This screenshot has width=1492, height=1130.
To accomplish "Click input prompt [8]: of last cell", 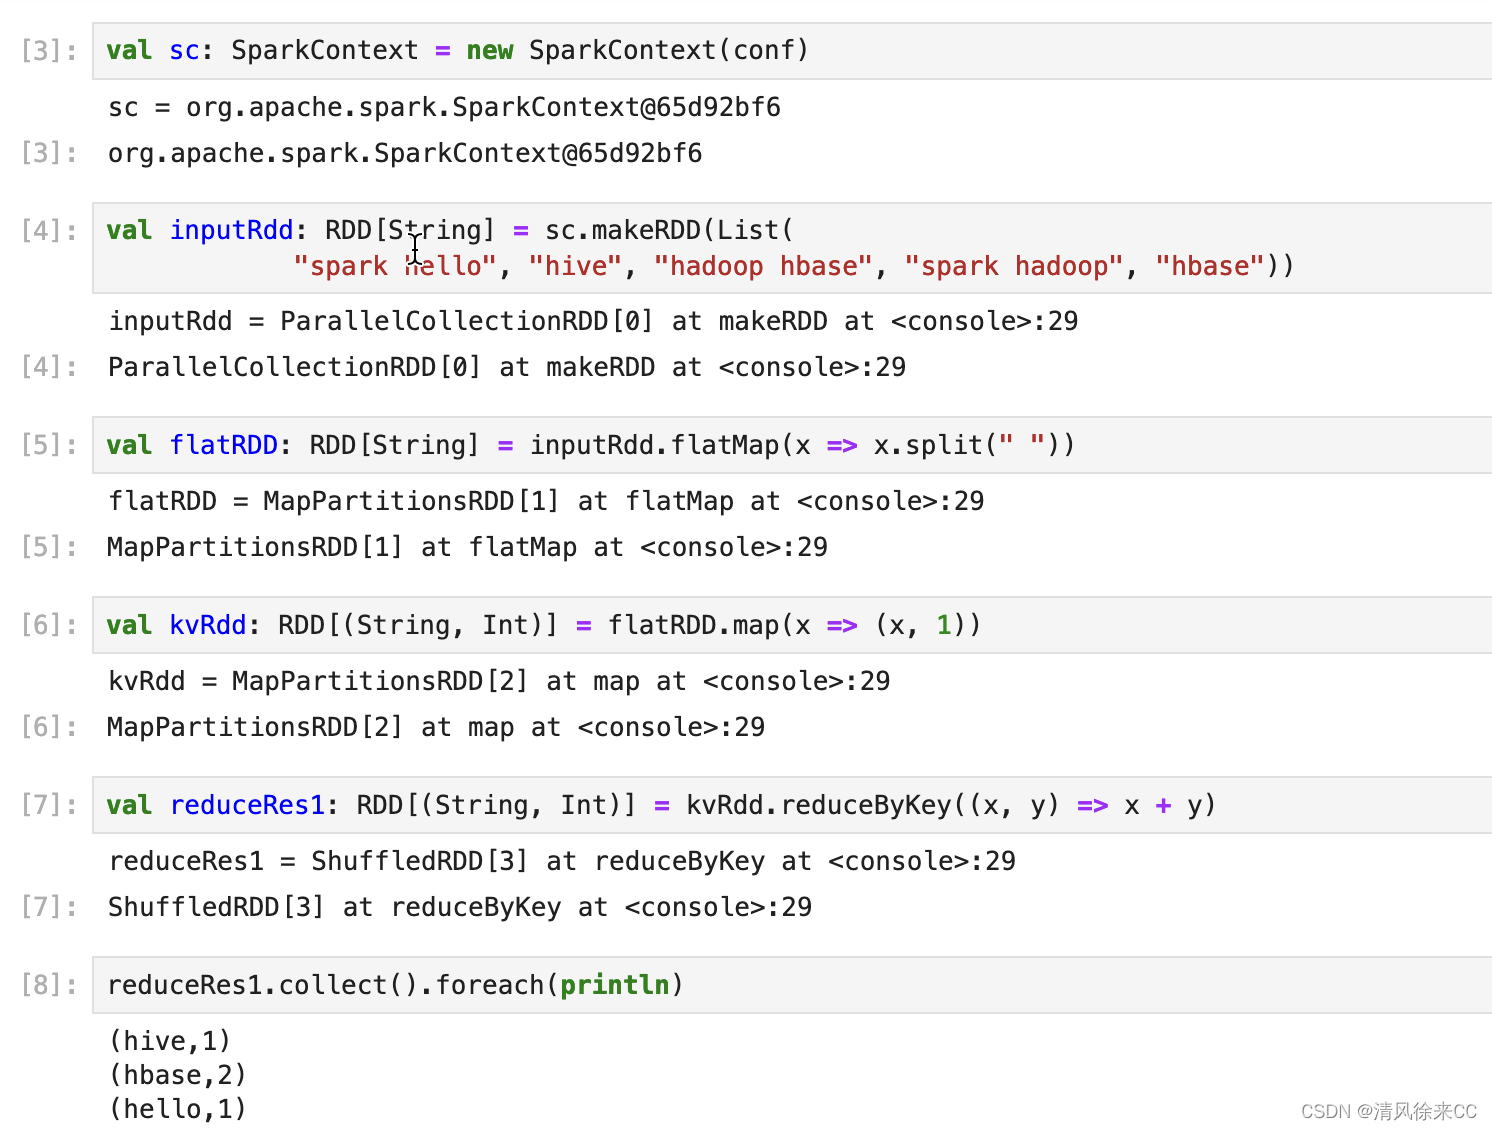I will coord(49,985).
